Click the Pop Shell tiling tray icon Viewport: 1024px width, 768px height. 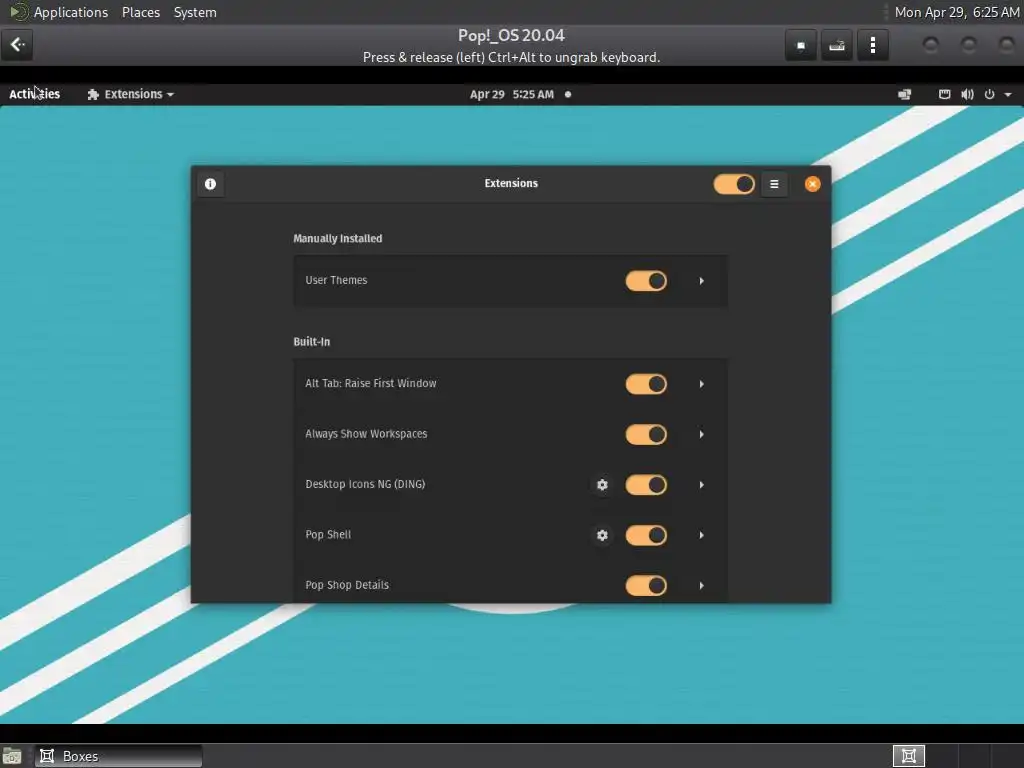tap(904, 94)
